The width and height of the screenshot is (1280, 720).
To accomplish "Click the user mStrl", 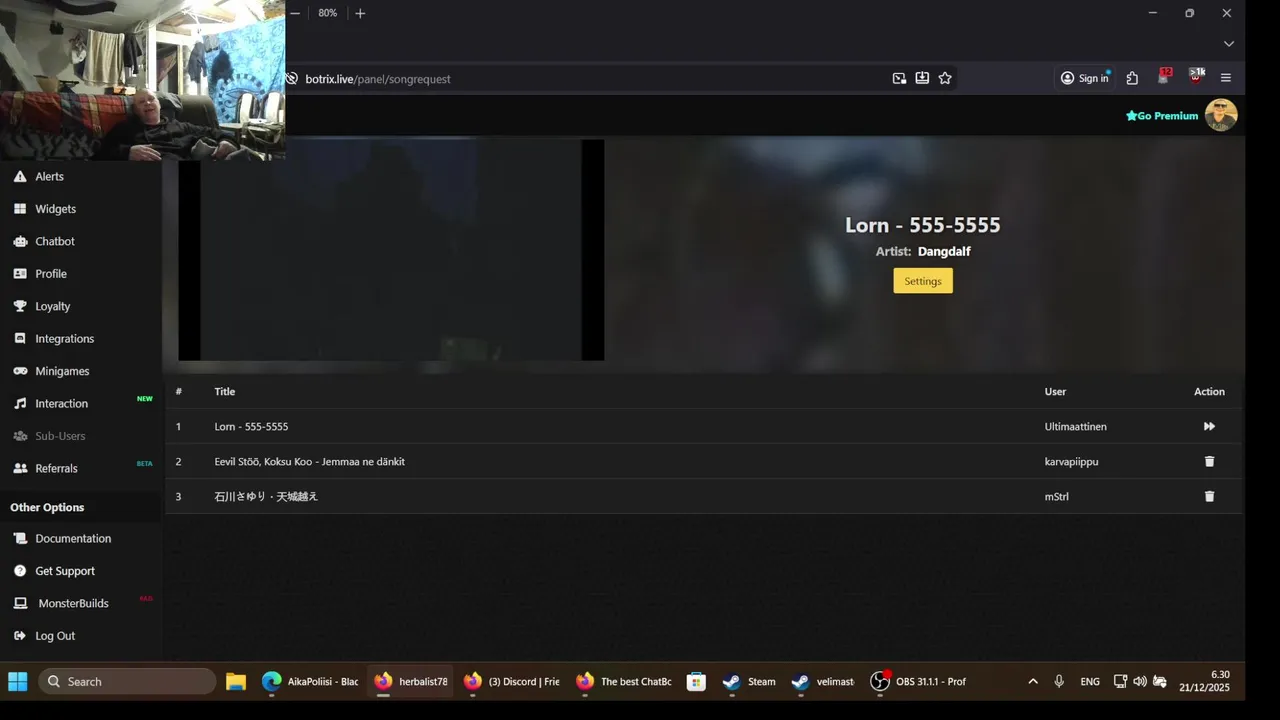I will [1056, 497].
